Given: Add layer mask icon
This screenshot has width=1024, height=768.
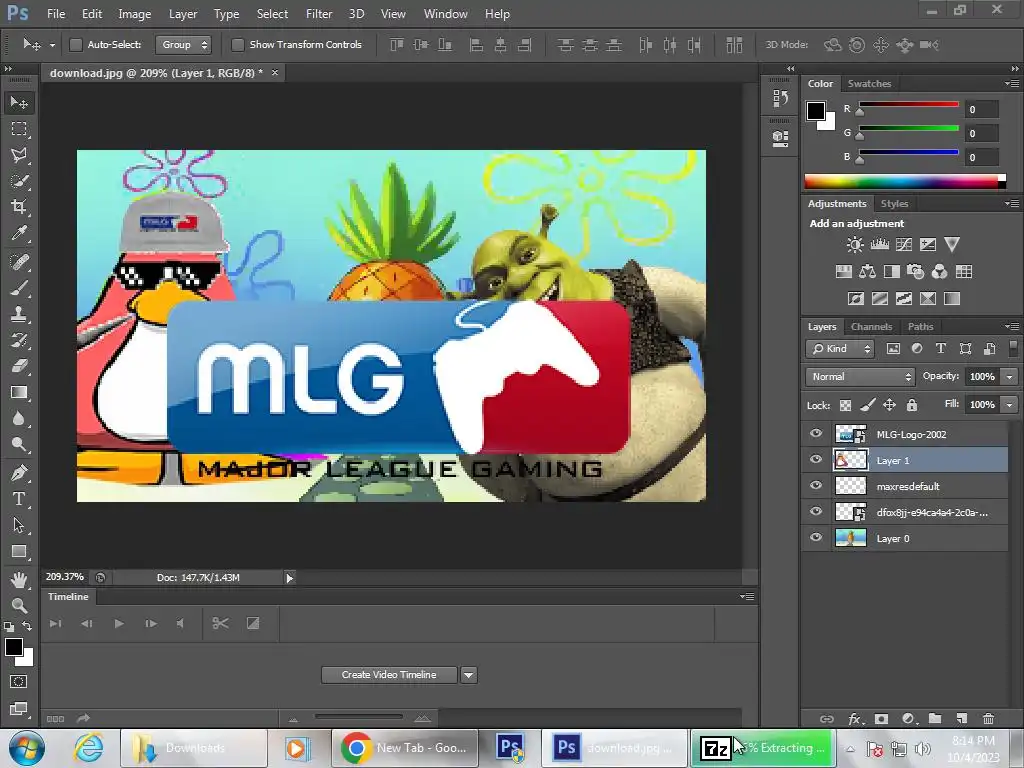Looking at the screenshot, I should pyautogui.click(x=882, y=718).
